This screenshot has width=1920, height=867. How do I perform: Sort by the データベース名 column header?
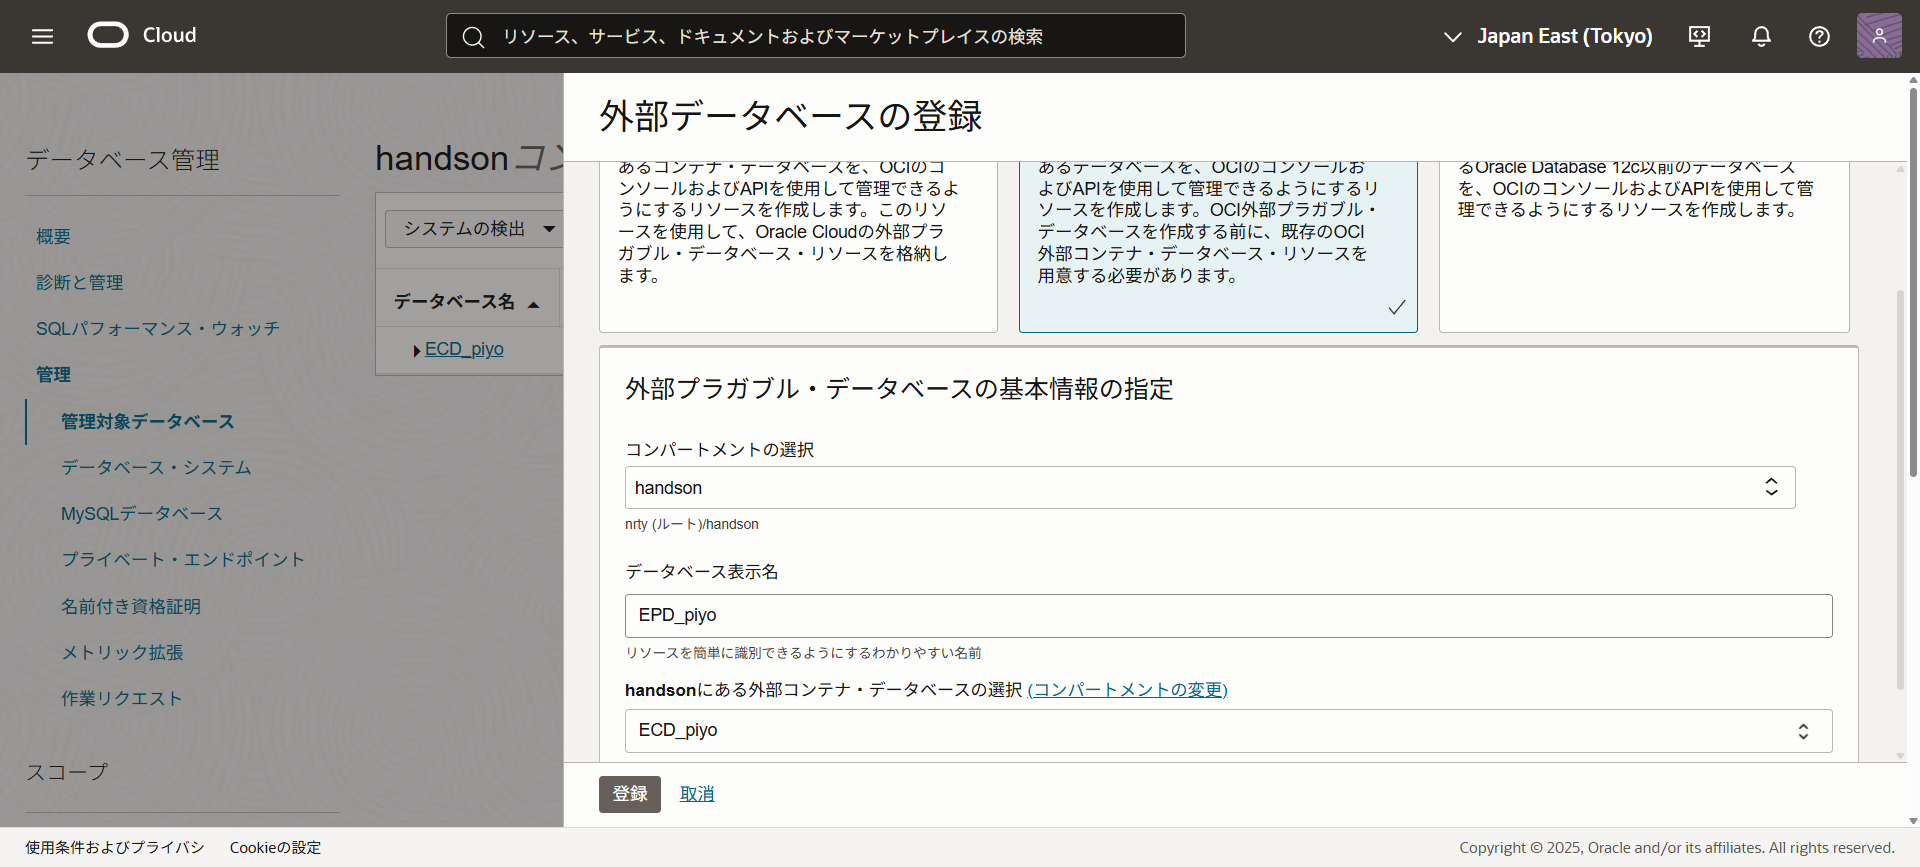[466, 301]
